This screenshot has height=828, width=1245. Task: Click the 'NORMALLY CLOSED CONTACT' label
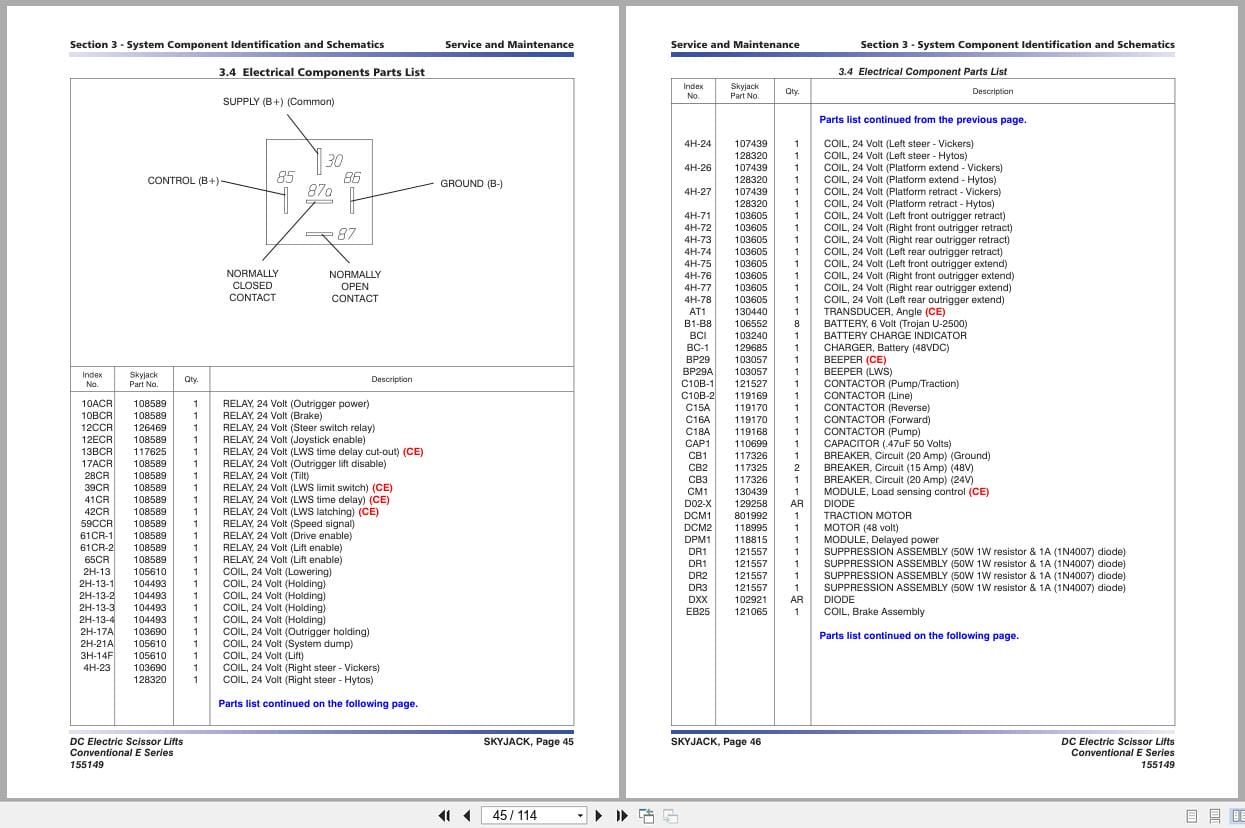pyautogui.click(x=253, y=286)
